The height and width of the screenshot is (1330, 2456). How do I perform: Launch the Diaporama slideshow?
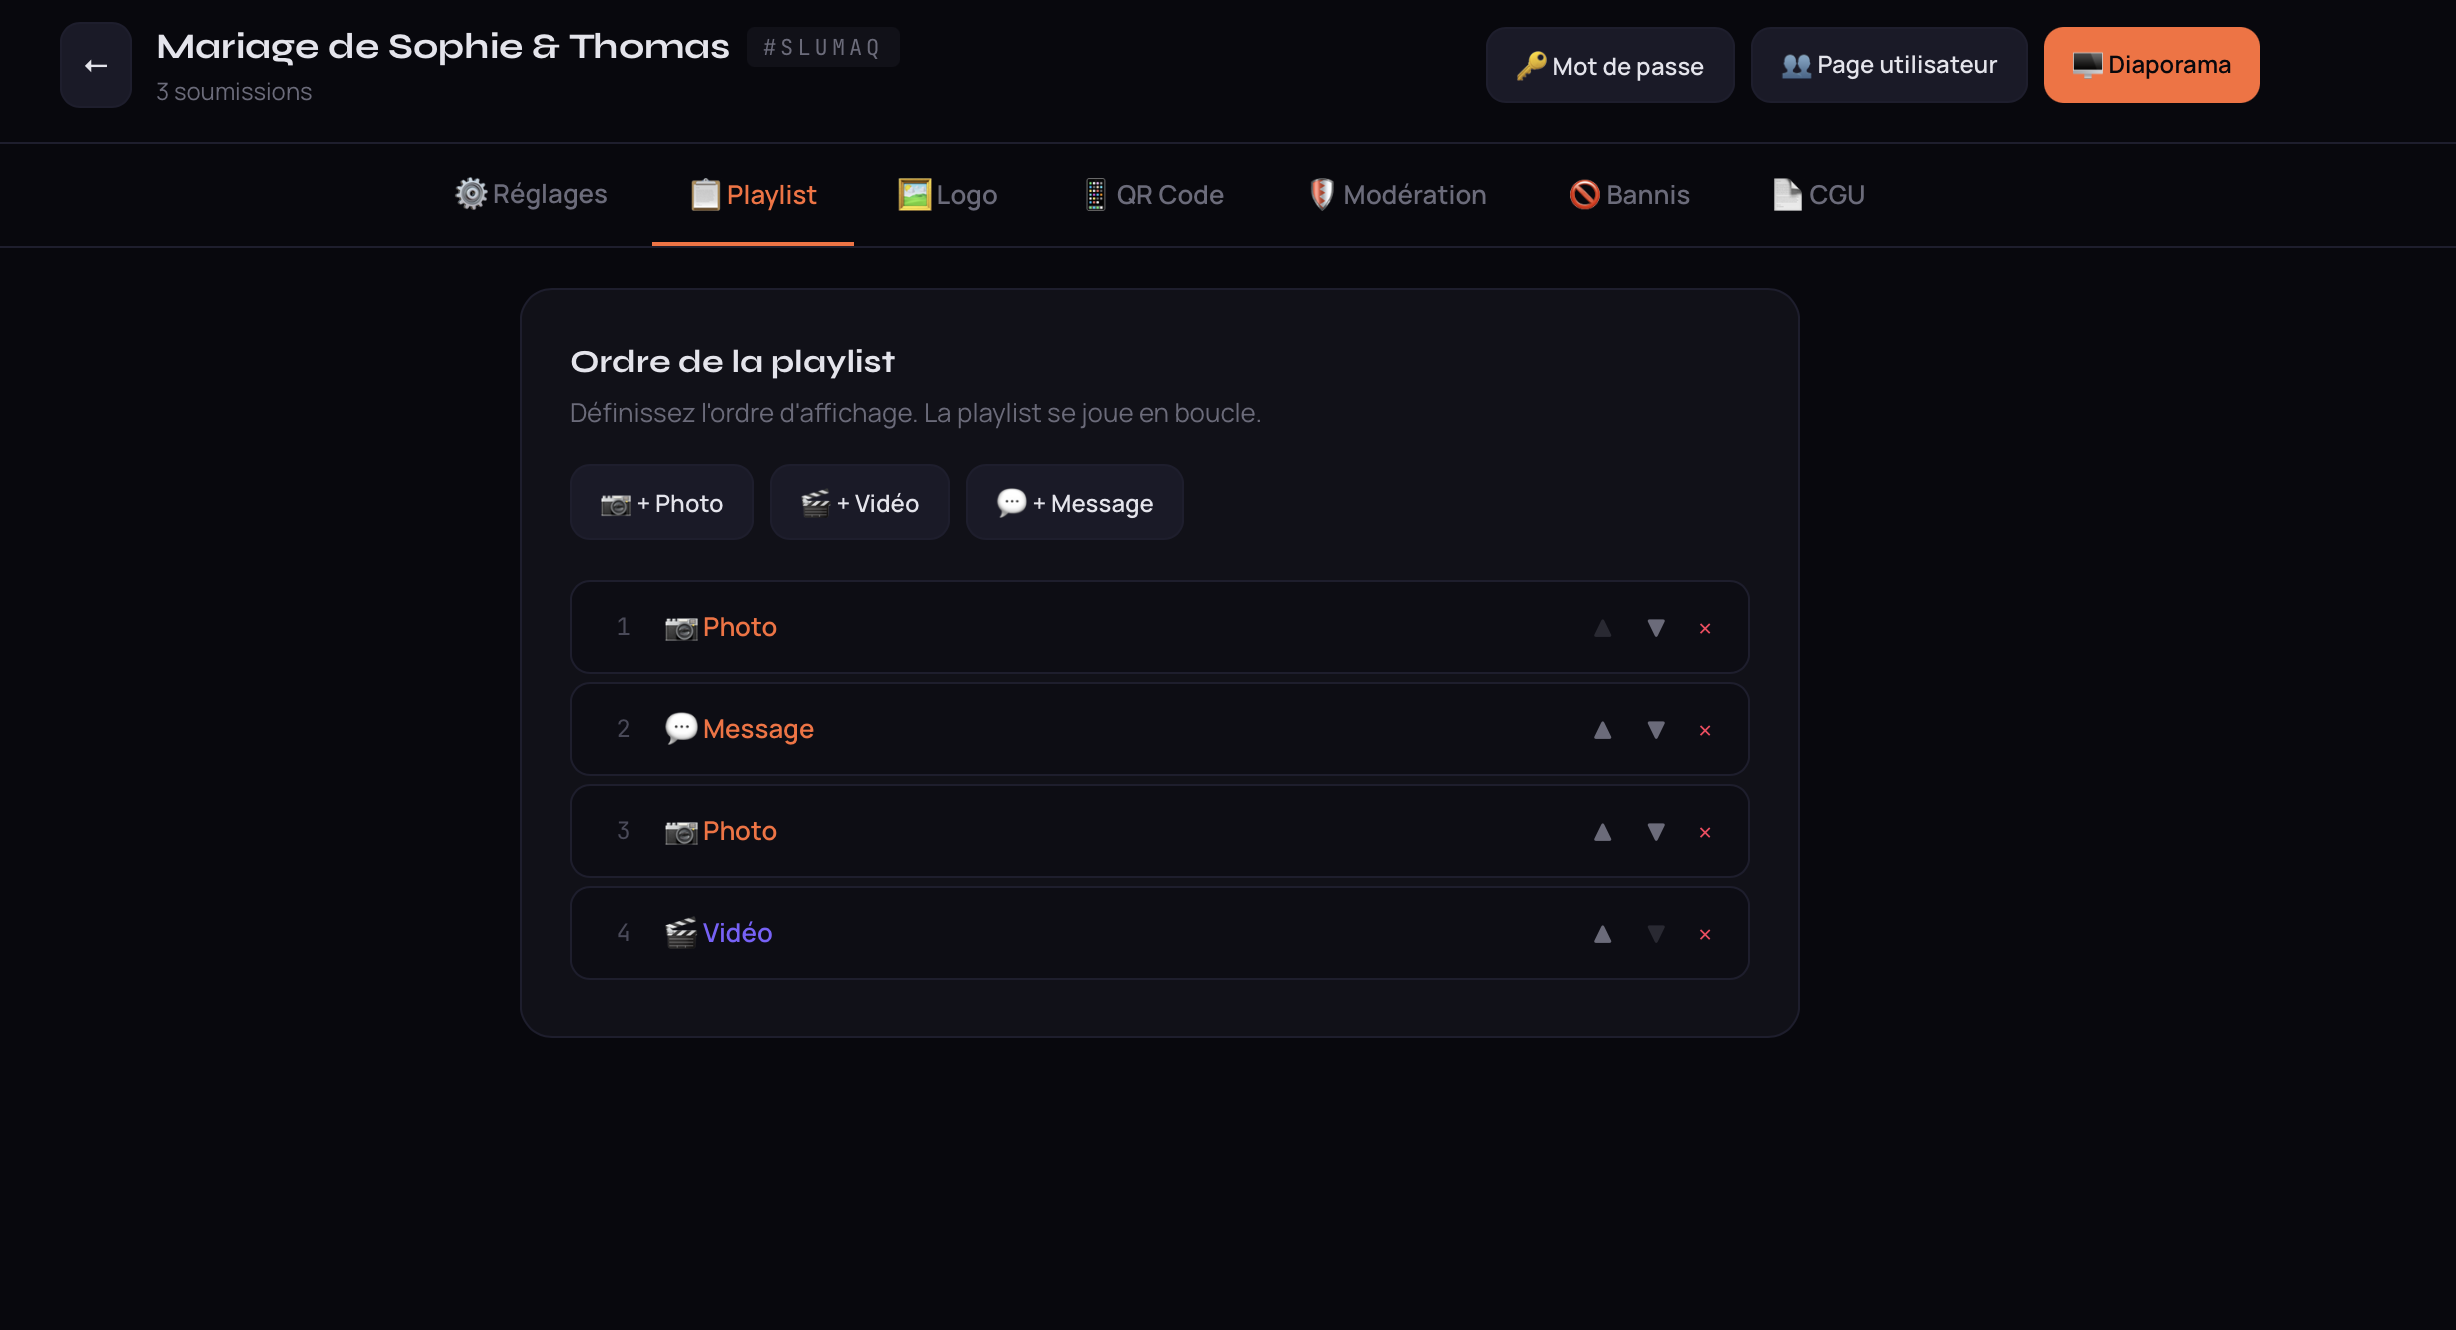pyautogui.click(x=2151, y=65)
